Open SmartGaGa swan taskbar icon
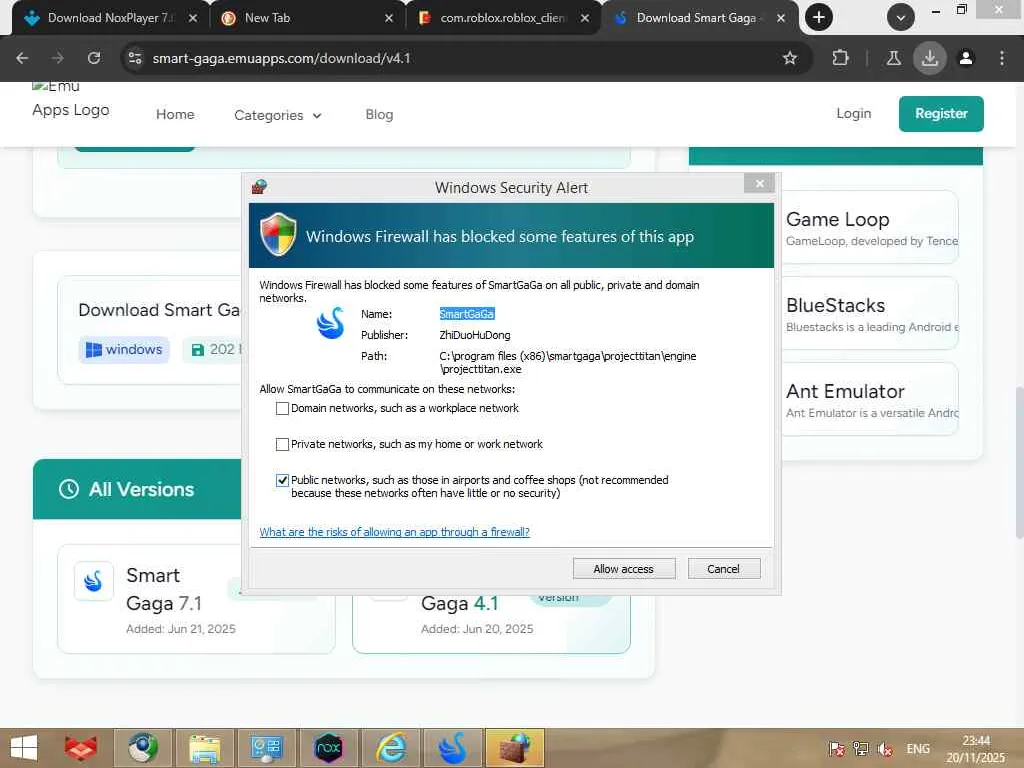Image resolution: width=1024 pixels, height=768 pixels. (x=453, y=748)
